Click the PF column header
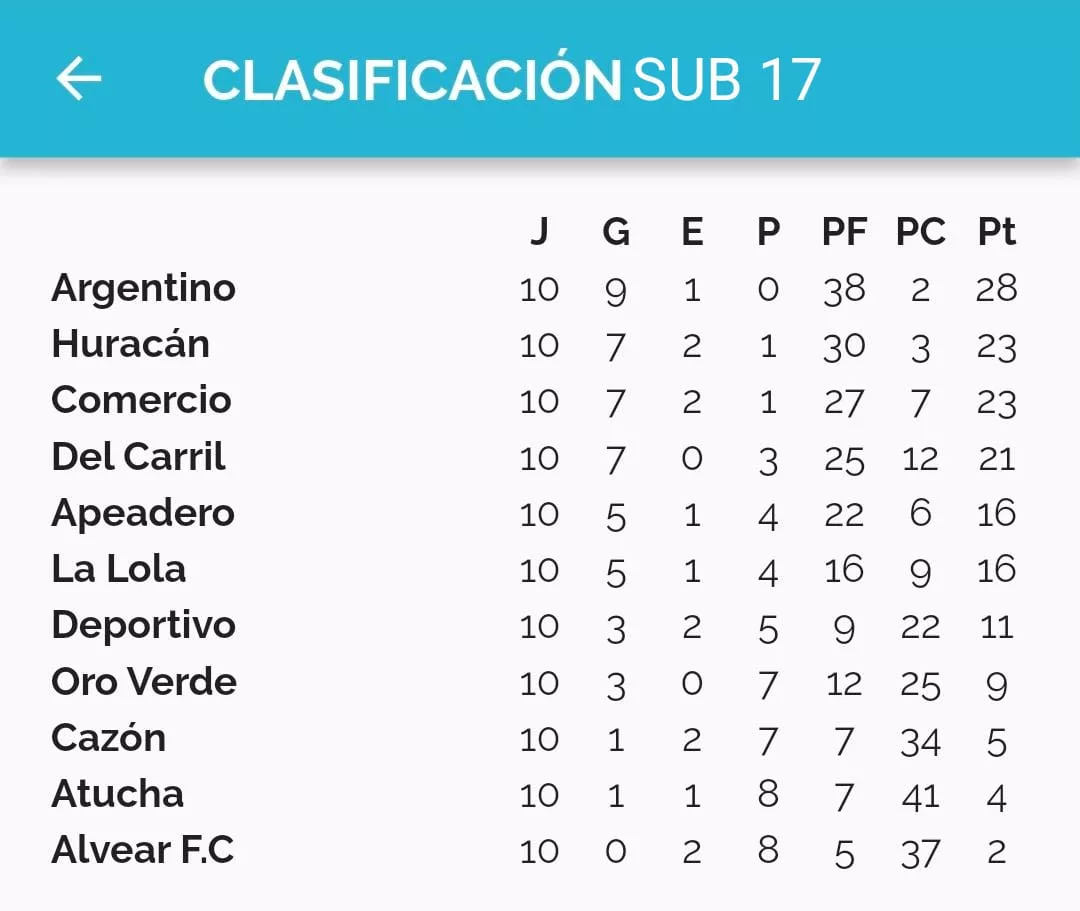The height and width of the screenshot is (911, 1080). point(844,232)
